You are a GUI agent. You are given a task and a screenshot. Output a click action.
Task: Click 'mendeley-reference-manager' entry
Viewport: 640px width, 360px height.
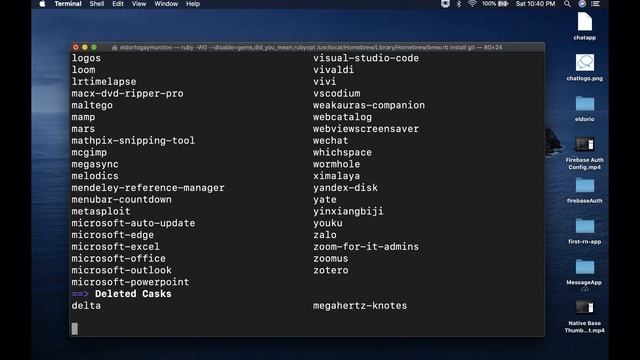[148, 188]
